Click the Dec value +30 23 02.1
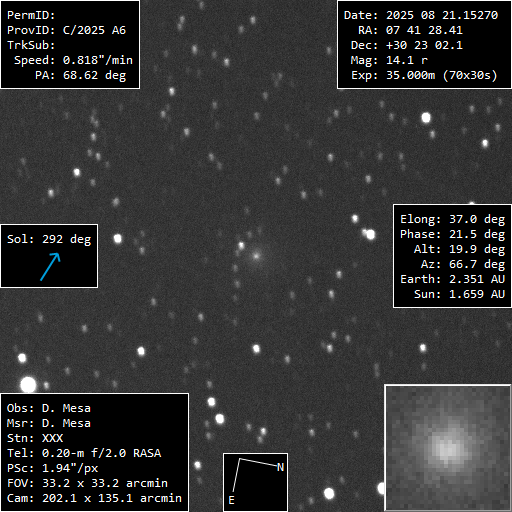512x512 pixels. 424,45
